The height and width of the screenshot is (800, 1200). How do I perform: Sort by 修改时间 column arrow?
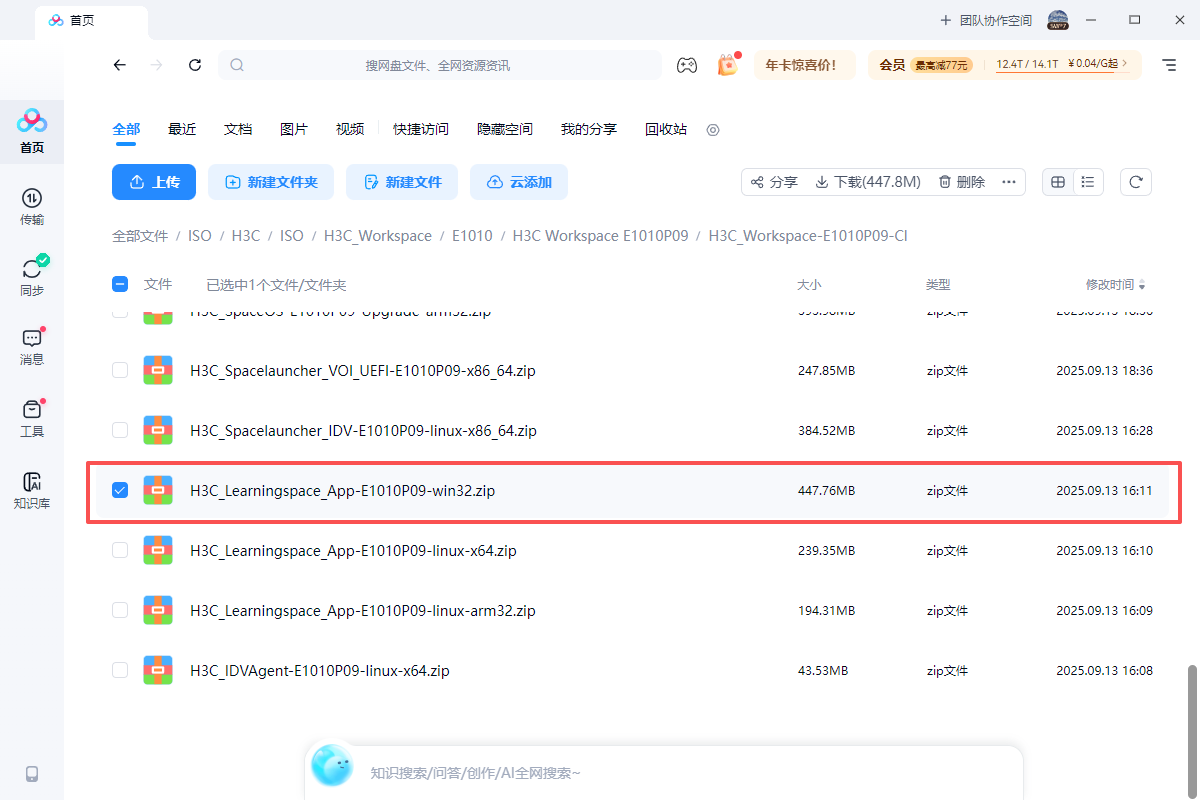[x=1143, y=285]
